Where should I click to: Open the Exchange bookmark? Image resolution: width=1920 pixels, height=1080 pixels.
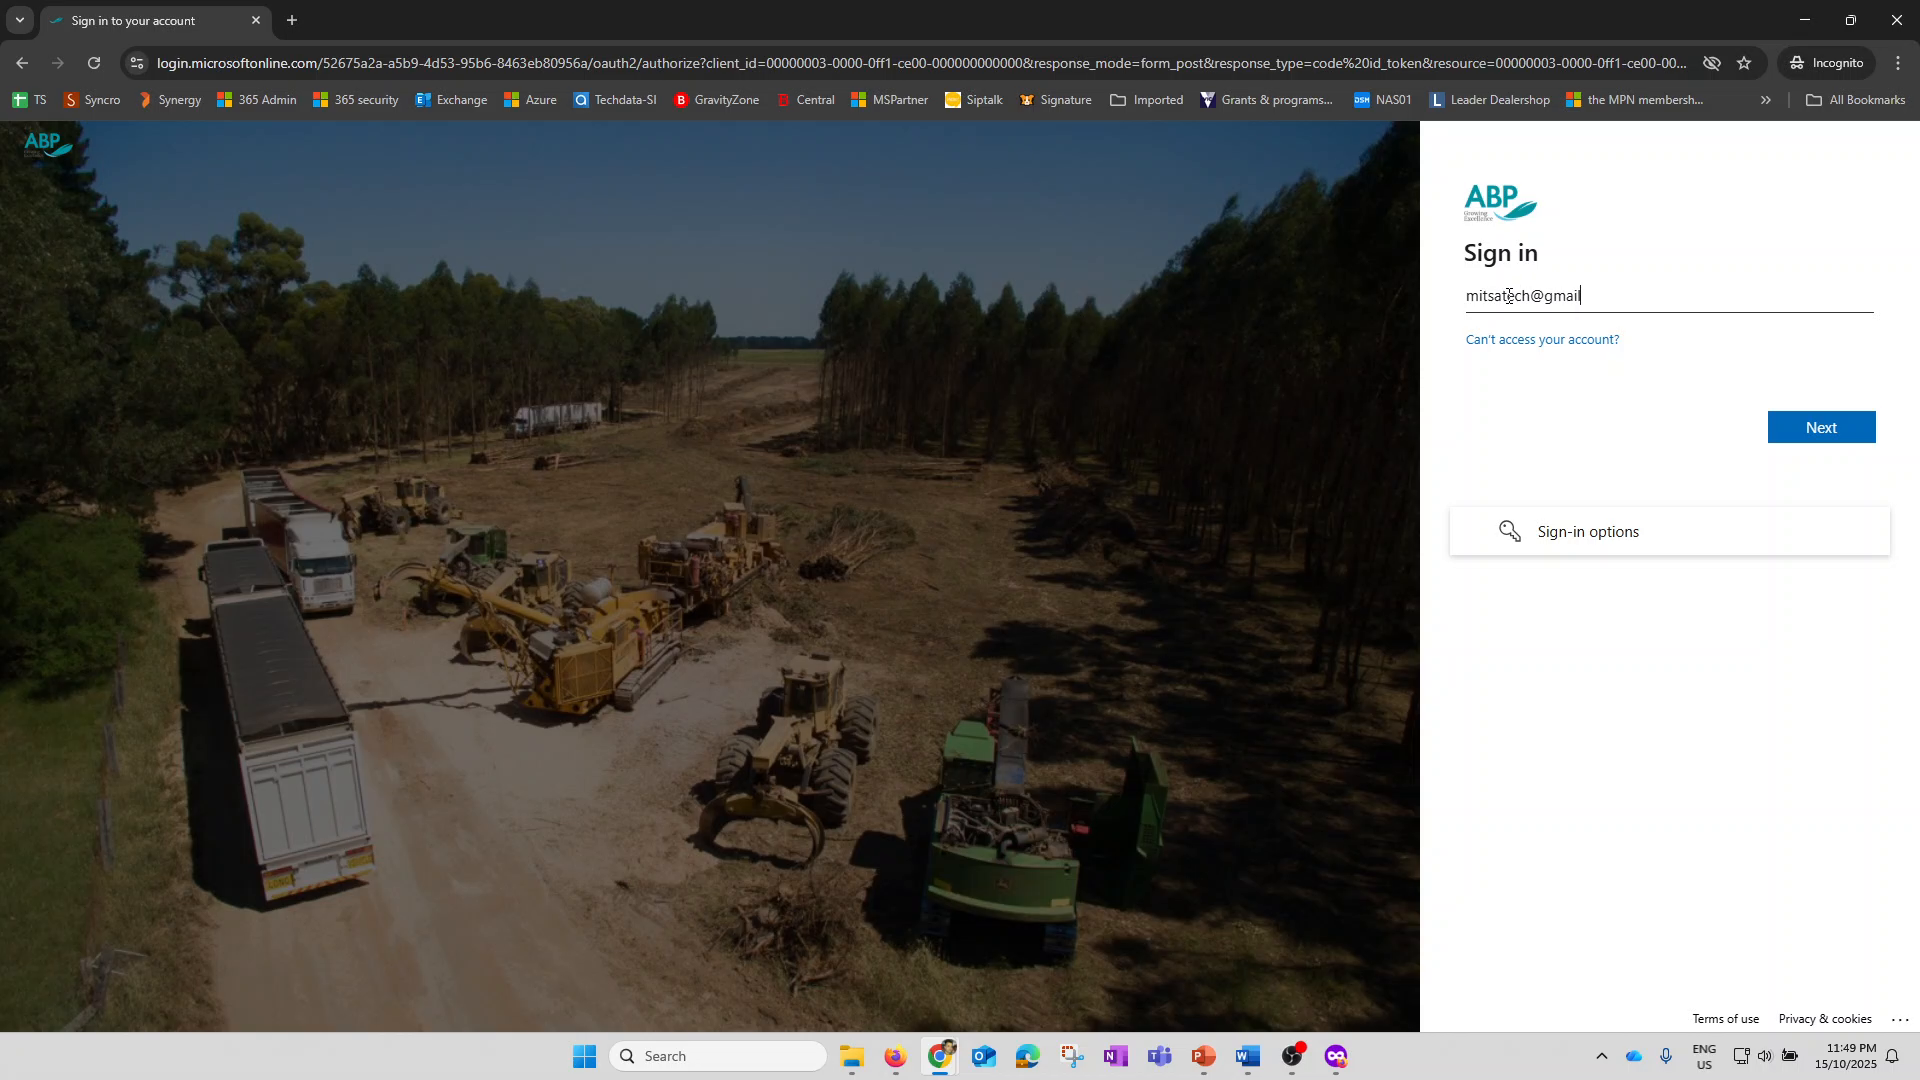(452, 99)
